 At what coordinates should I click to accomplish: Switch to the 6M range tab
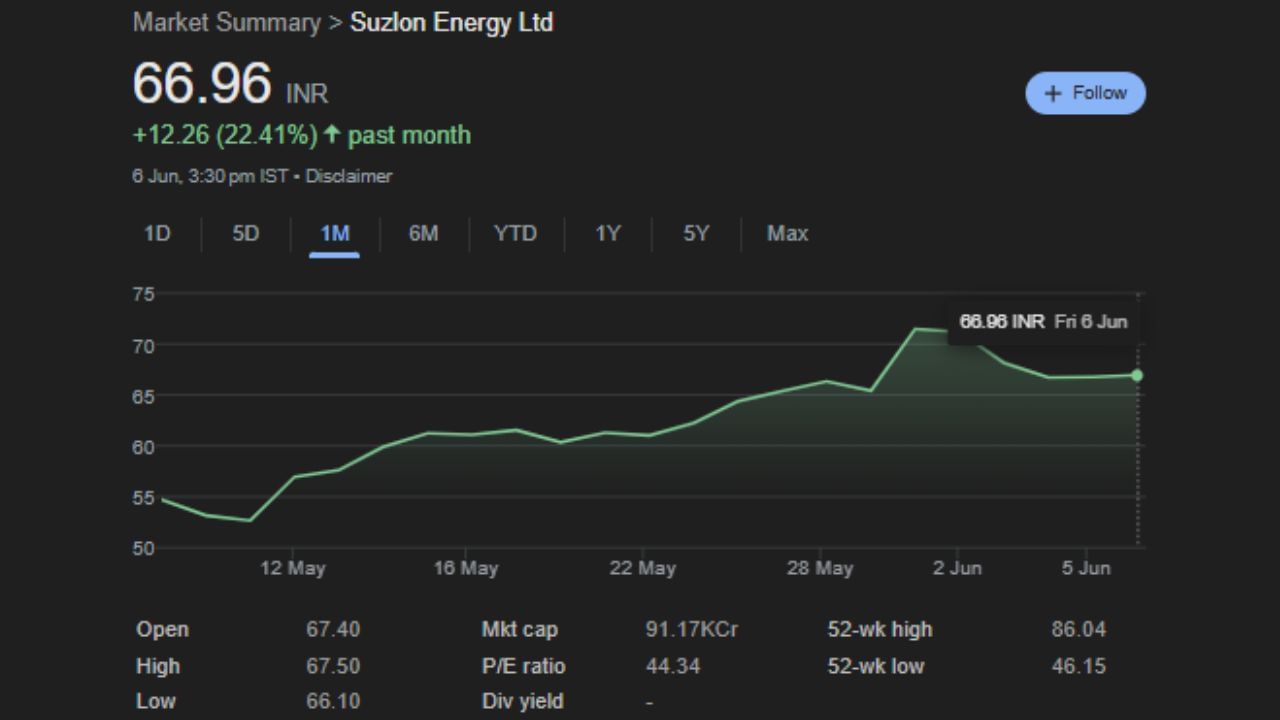click(424, 234)
